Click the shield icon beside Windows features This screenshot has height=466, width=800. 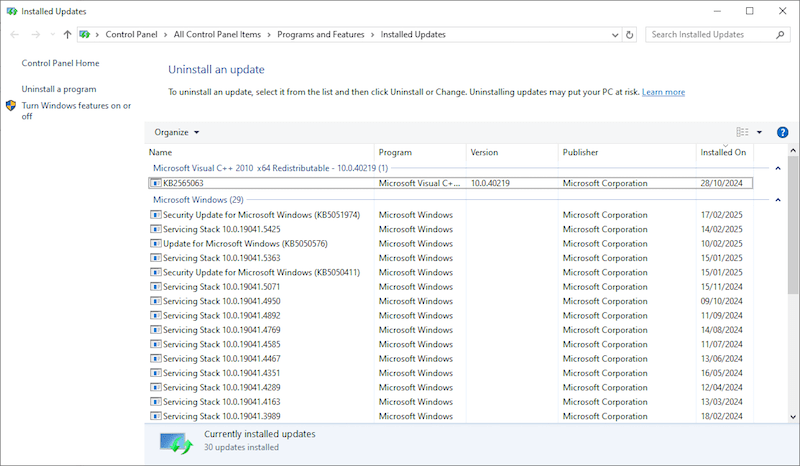[11, 106]
